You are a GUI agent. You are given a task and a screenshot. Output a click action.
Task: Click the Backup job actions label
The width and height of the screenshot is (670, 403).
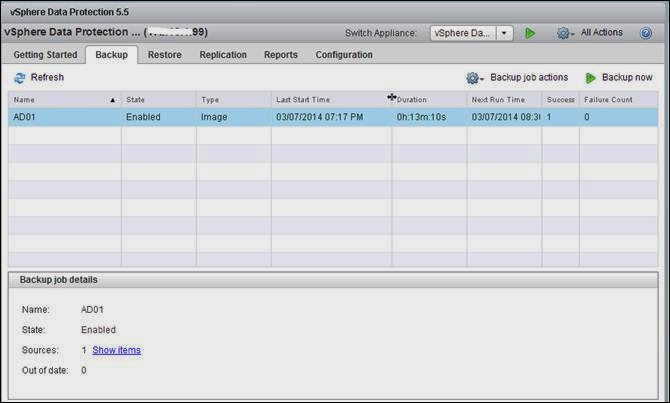(x=529, y=77)
